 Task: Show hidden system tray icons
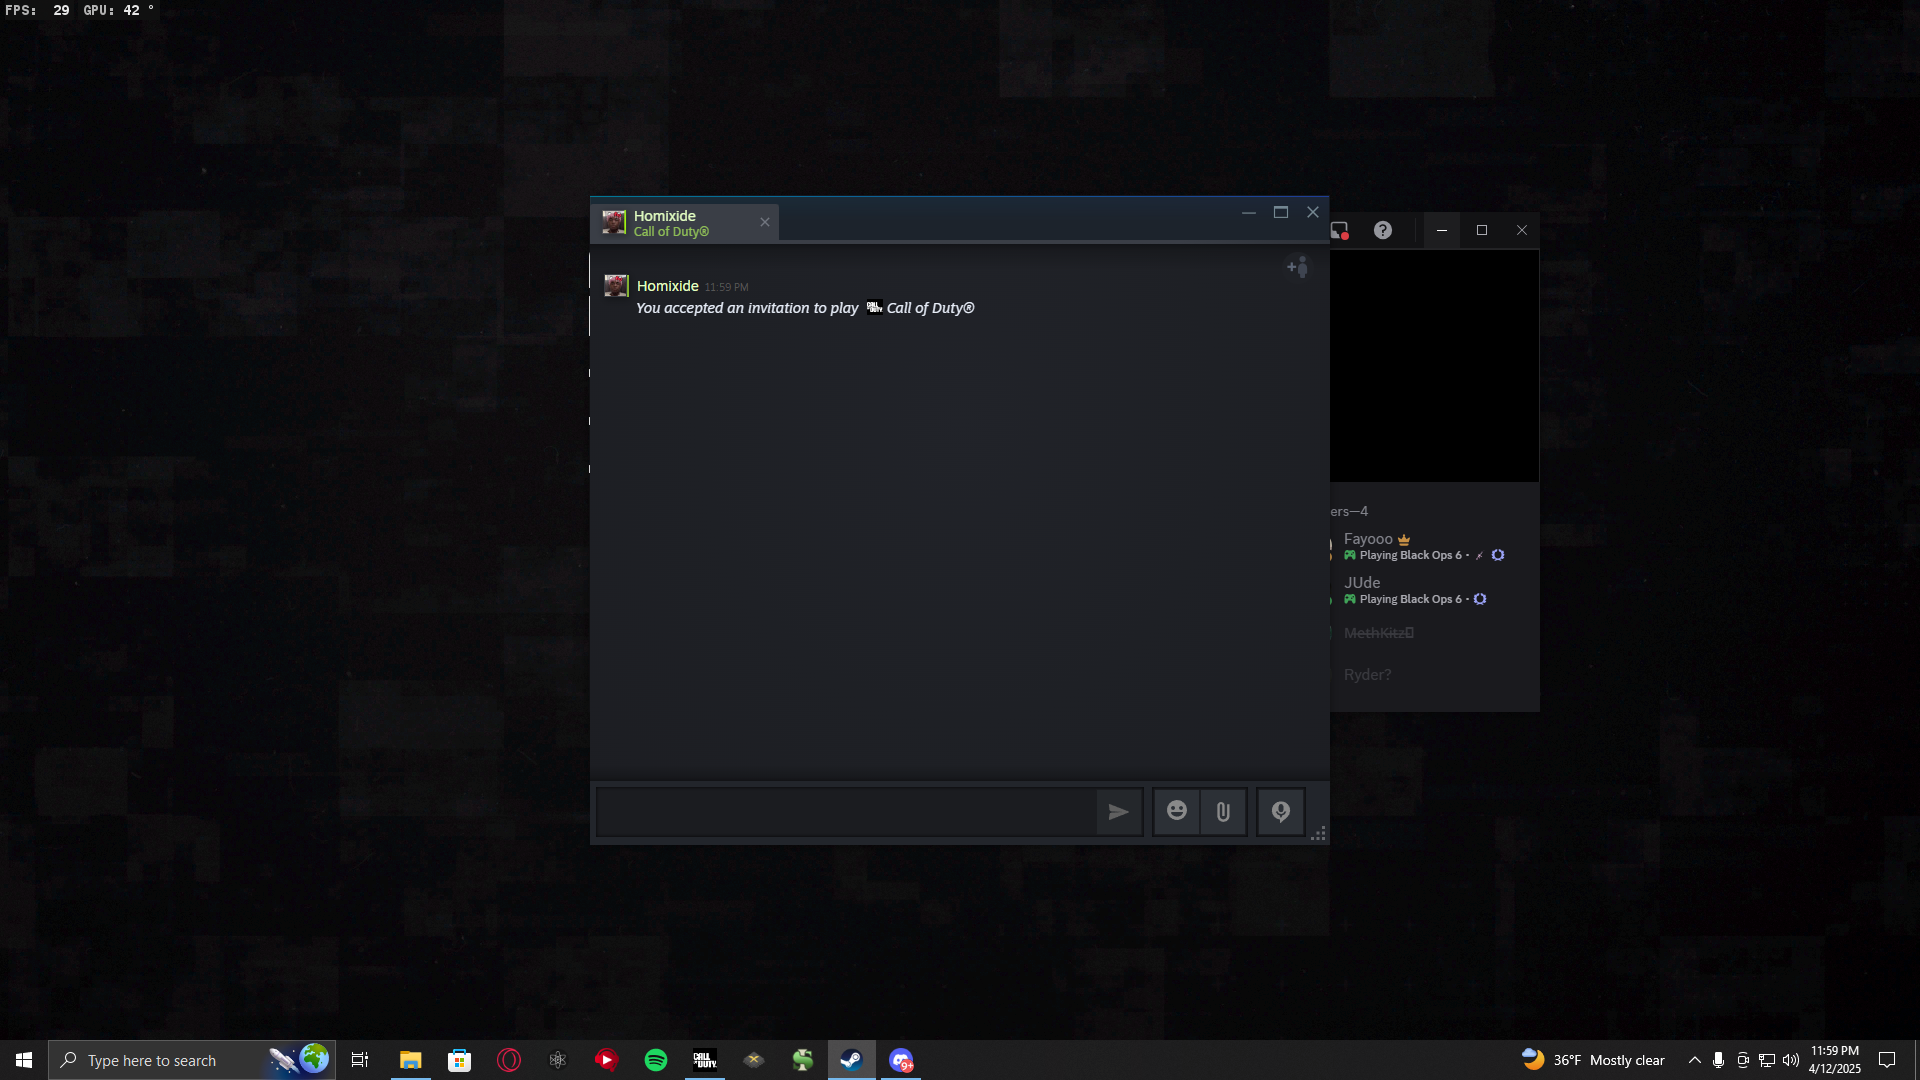[x=1694, y=1060]
